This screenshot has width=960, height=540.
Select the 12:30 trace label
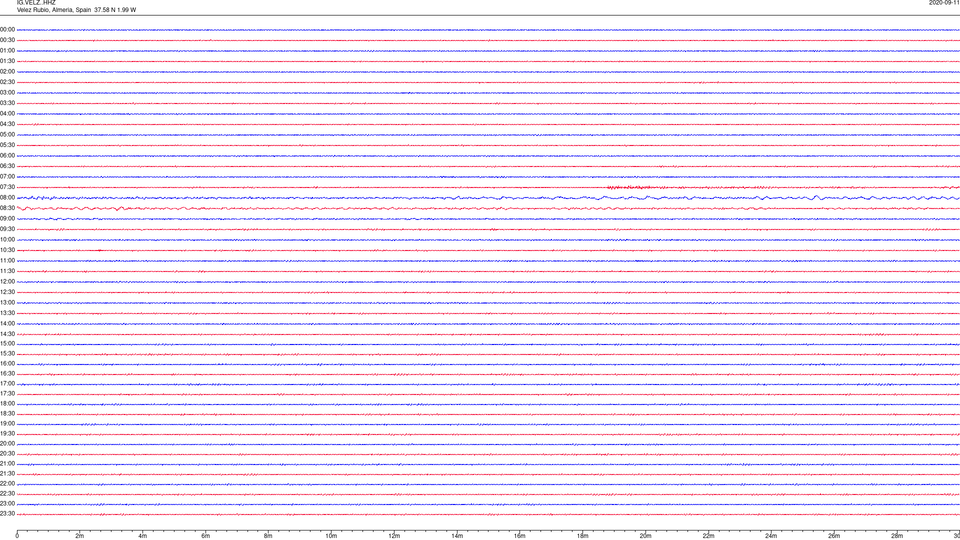point(7,292)
